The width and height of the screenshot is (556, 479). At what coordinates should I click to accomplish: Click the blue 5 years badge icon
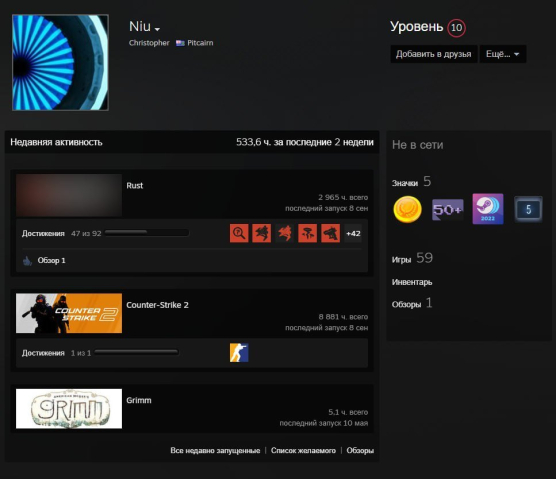(528, 209)
